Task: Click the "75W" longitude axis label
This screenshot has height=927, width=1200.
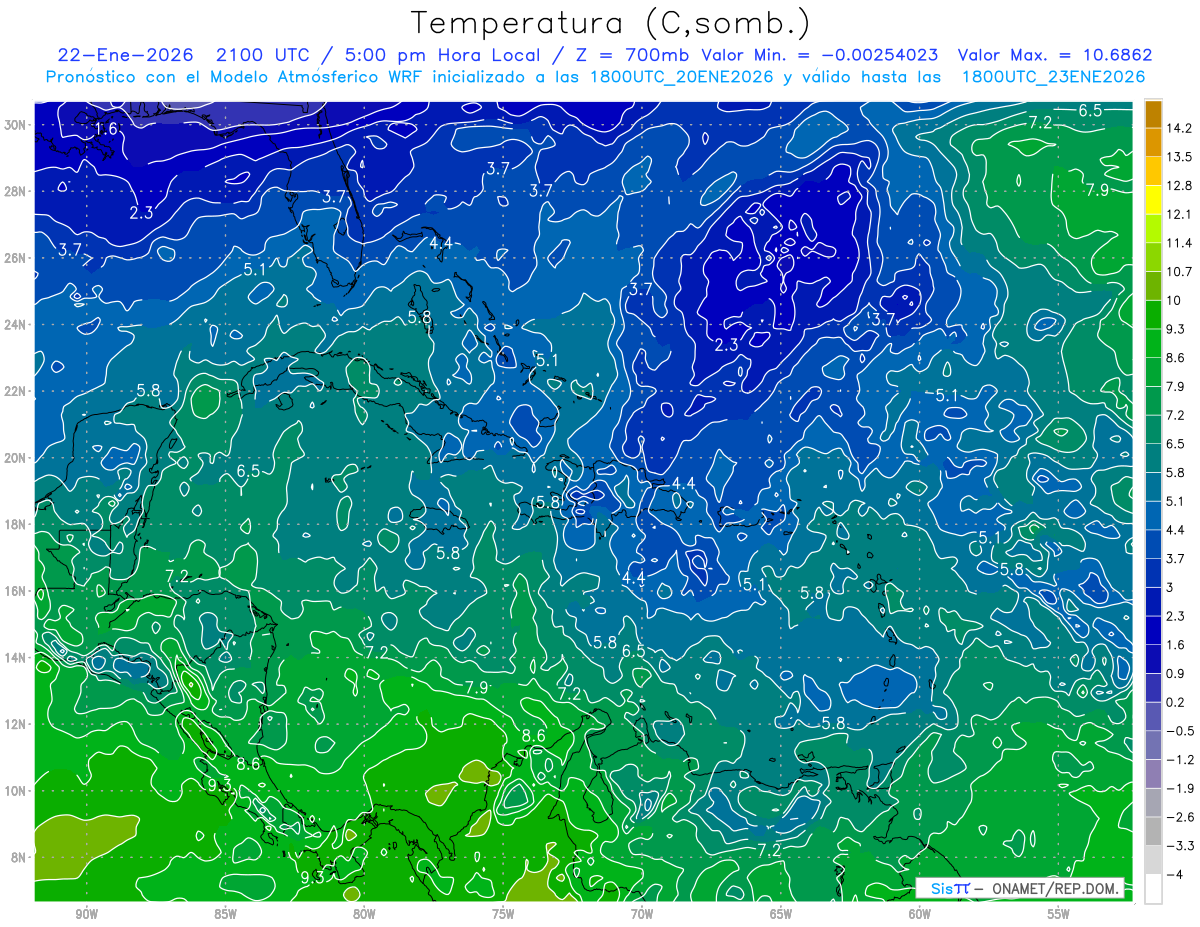Action: coord(503,913)
